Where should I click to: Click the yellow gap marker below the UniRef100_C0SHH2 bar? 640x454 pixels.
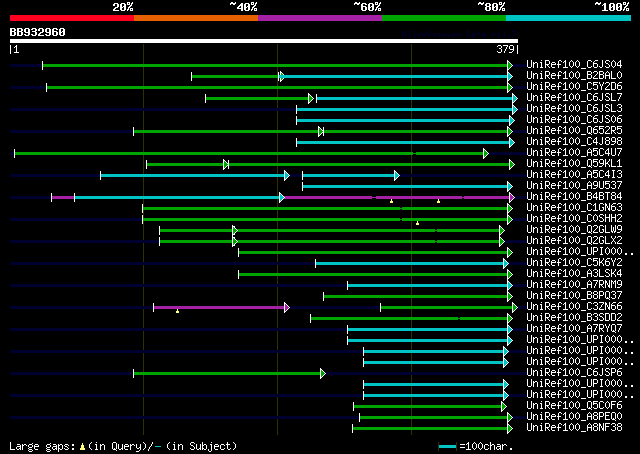tap(418, 223)
